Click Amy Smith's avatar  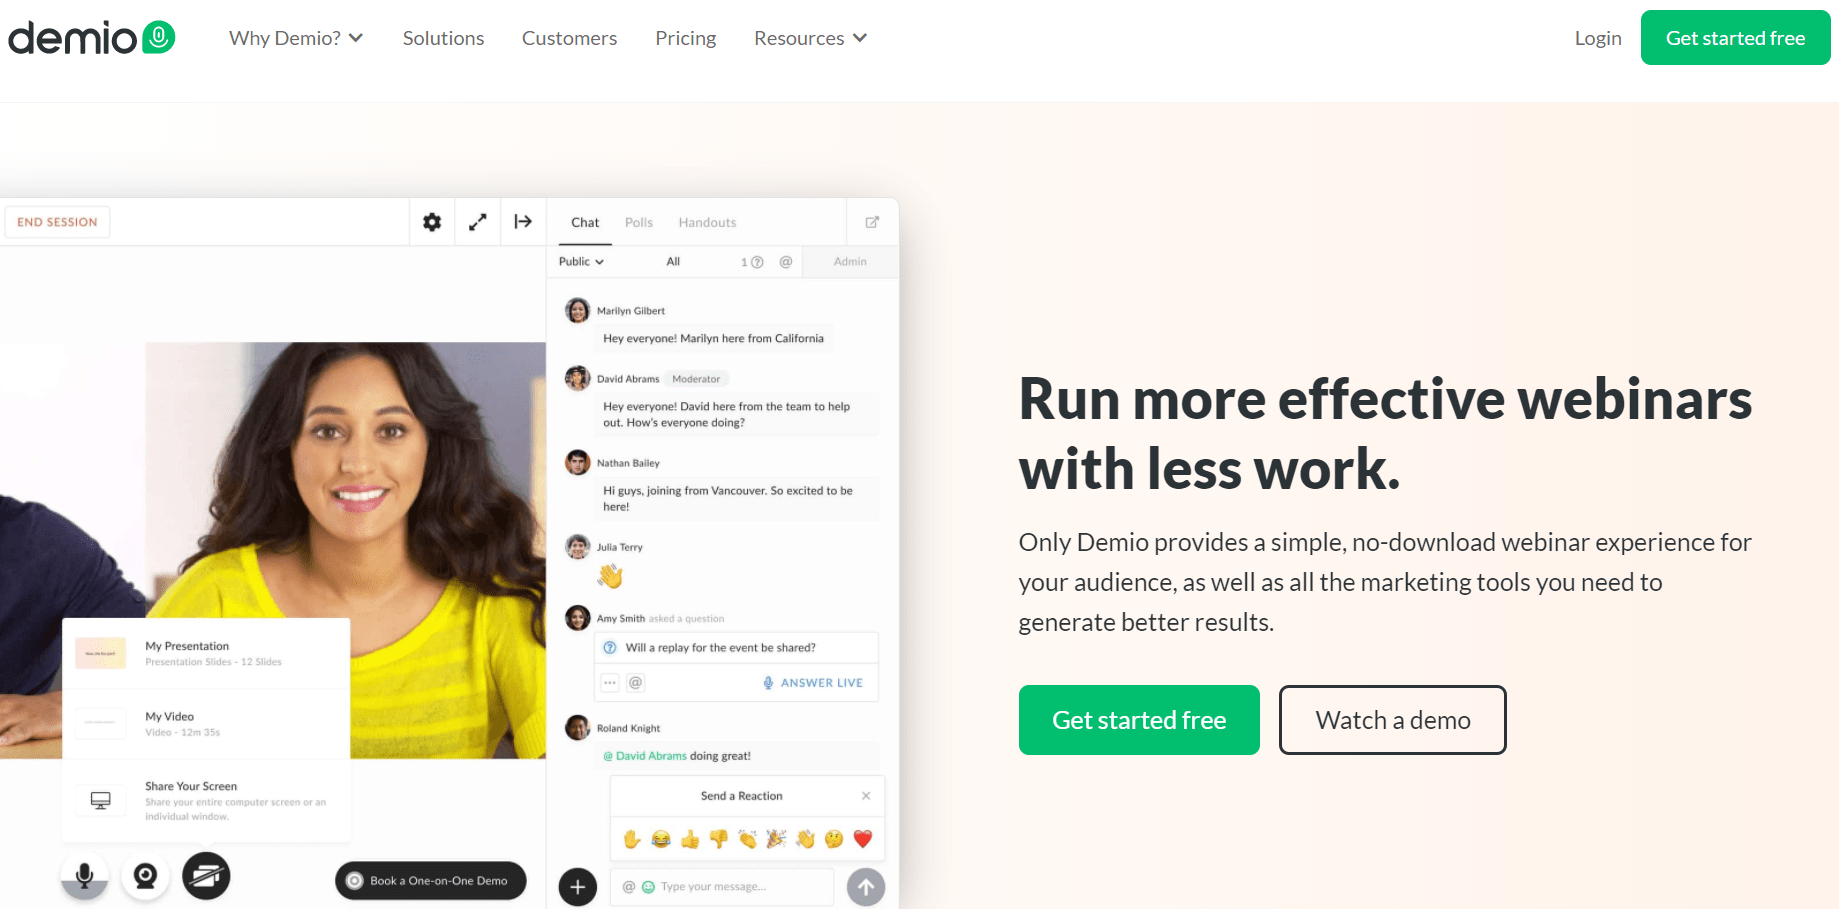[578, 618]
